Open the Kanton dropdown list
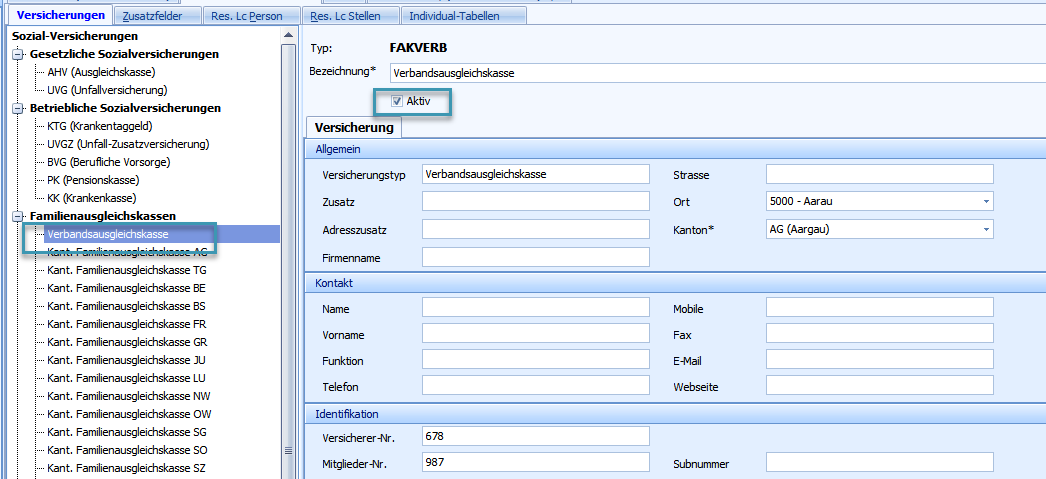1046x479 pixels. [986, 229]
